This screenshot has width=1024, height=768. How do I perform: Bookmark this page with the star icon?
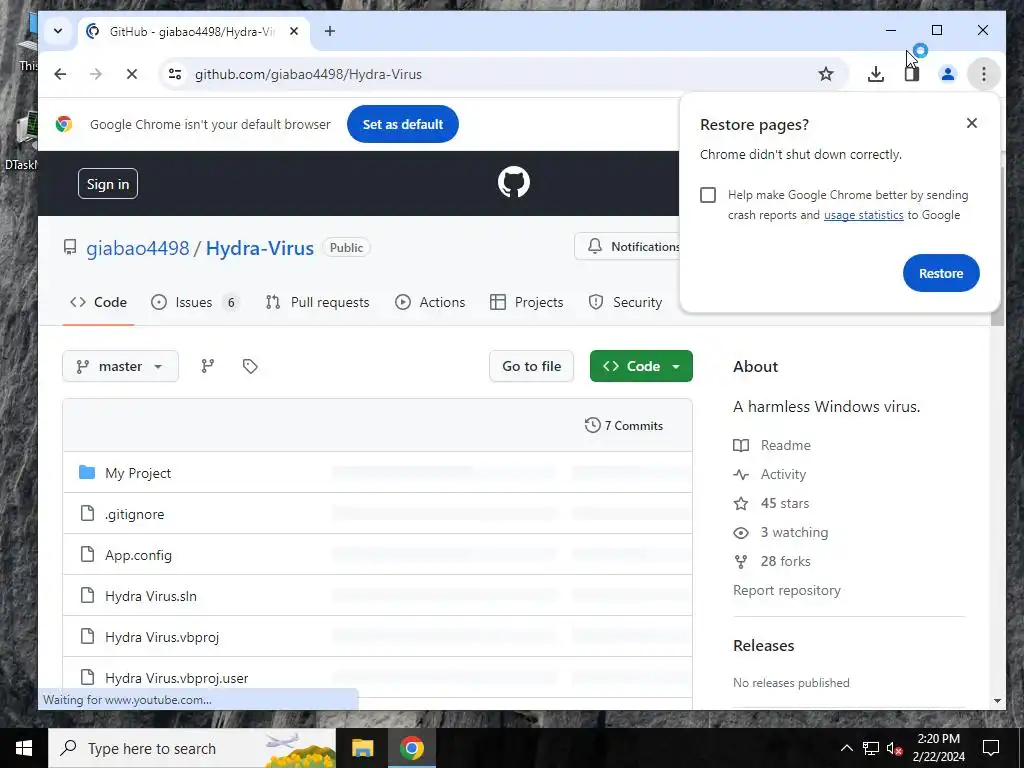pos(825,74)
